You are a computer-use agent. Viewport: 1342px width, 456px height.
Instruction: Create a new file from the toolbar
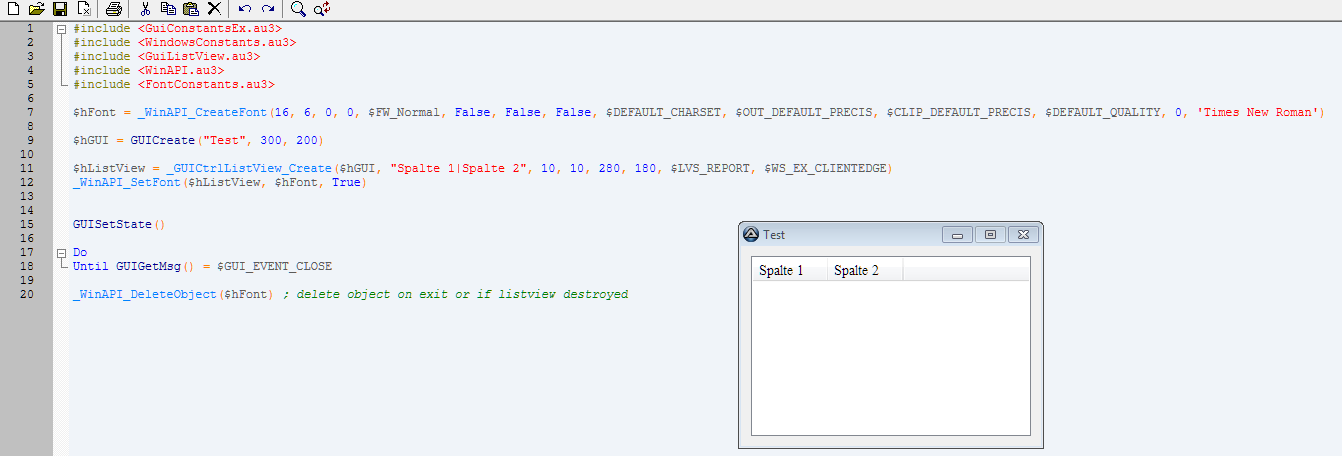point(13,9)
